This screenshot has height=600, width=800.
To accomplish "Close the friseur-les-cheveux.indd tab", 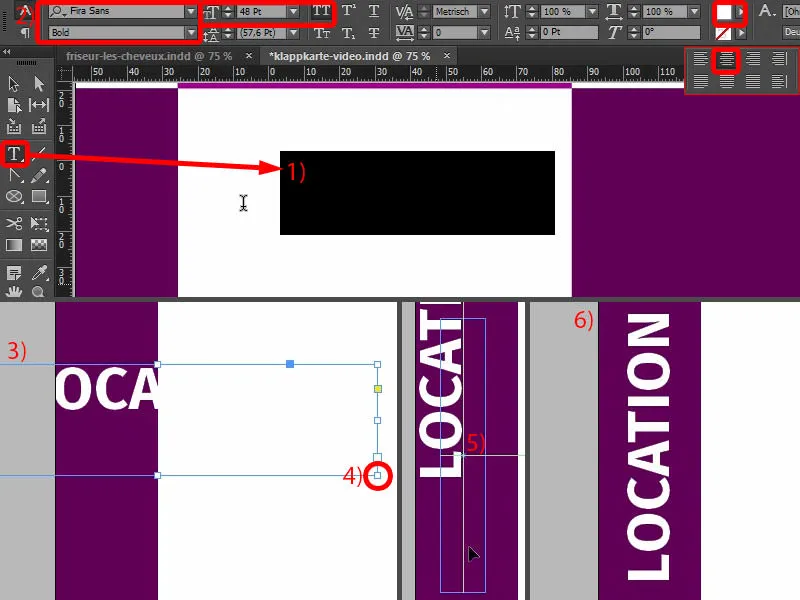I will tap(248, 55).
